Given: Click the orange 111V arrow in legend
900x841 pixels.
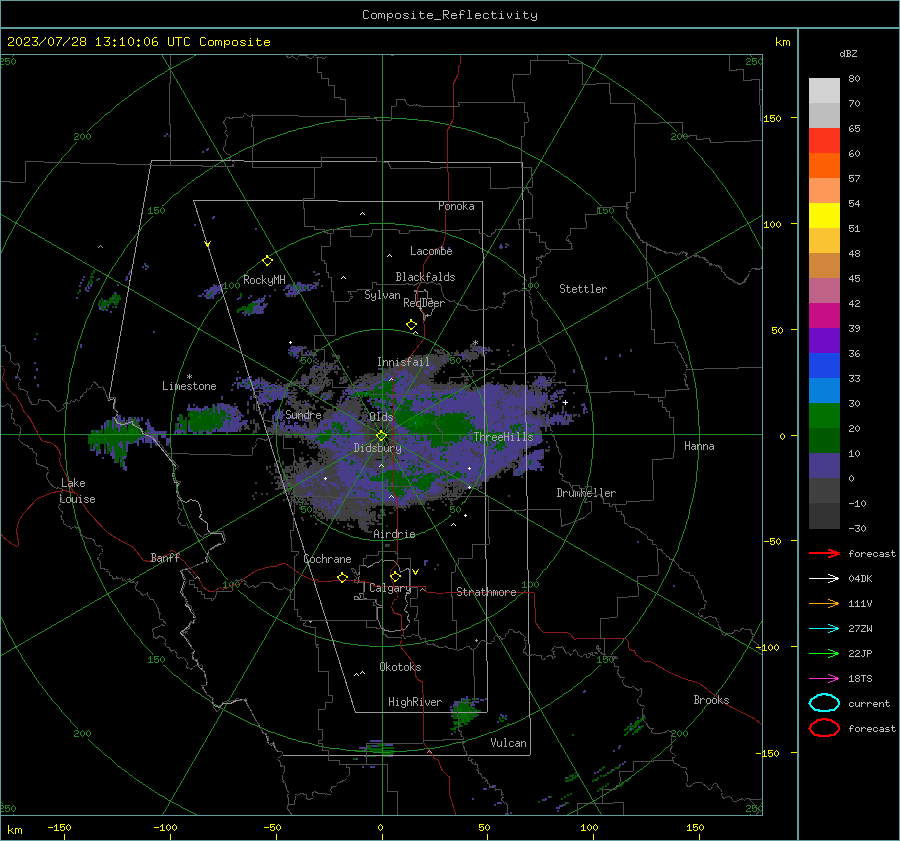Looking at the screenshot, I should point(824,603).
